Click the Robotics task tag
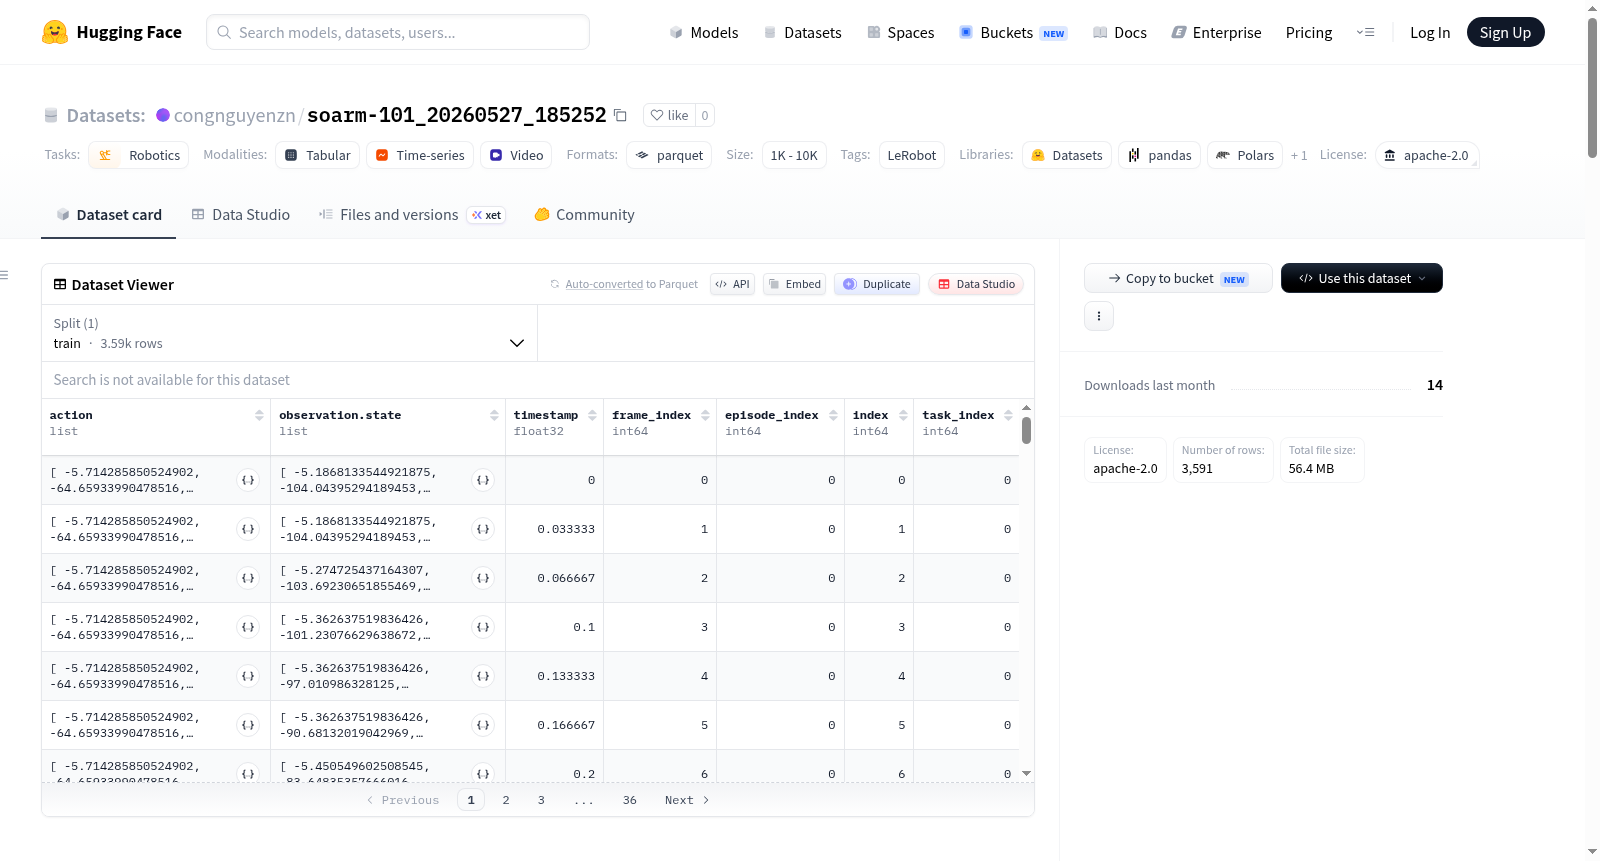 (x=139, y=155)
